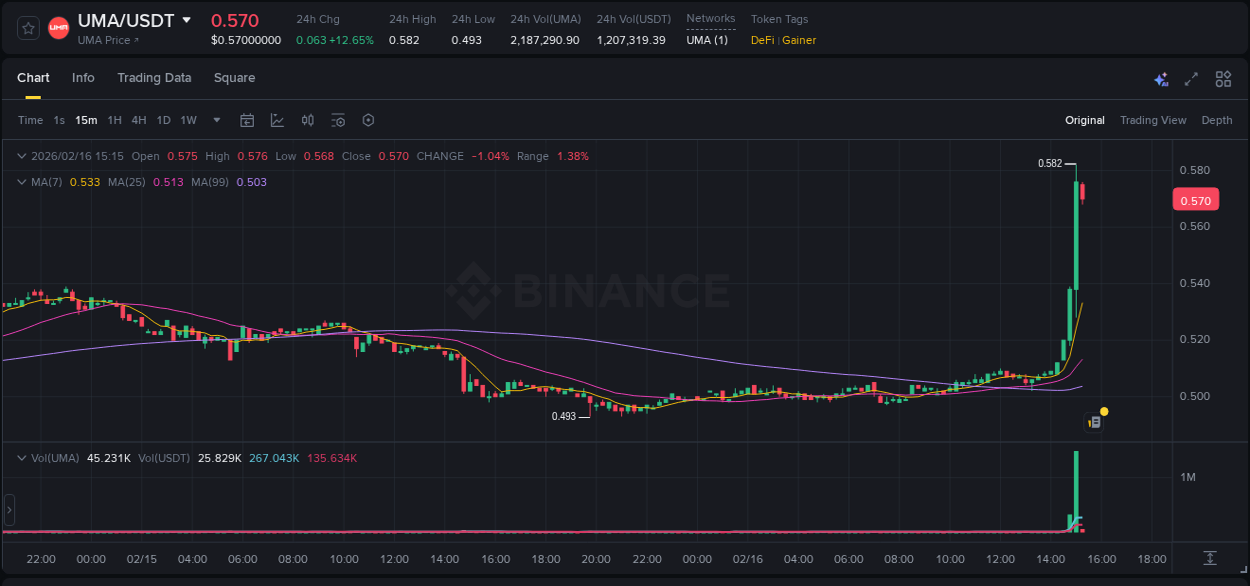Click the small order book icon near latest candle

tap(1094, 420)
